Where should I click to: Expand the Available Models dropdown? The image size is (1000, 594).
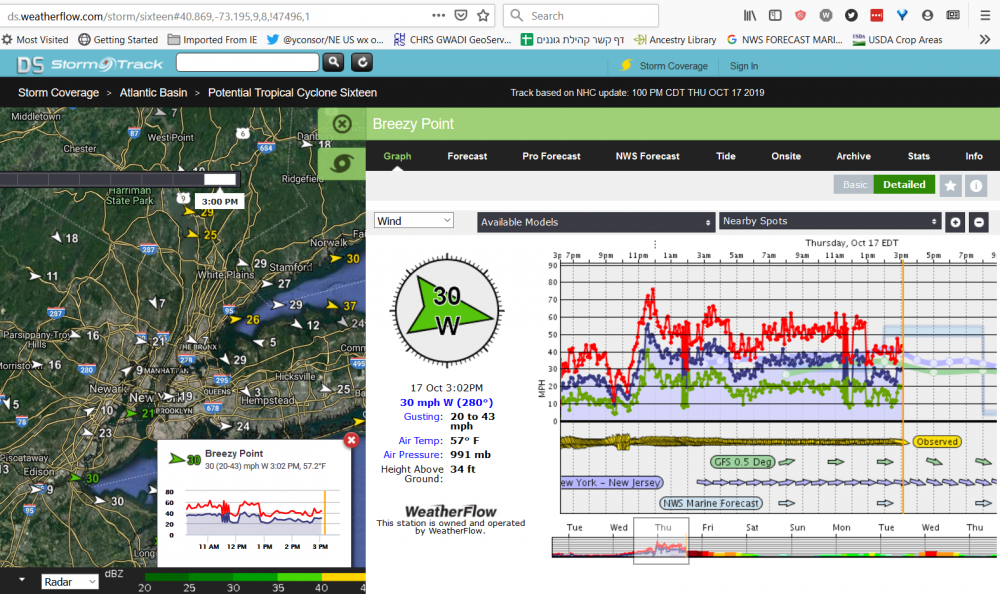pyautogui.click(x=595, y=222)
